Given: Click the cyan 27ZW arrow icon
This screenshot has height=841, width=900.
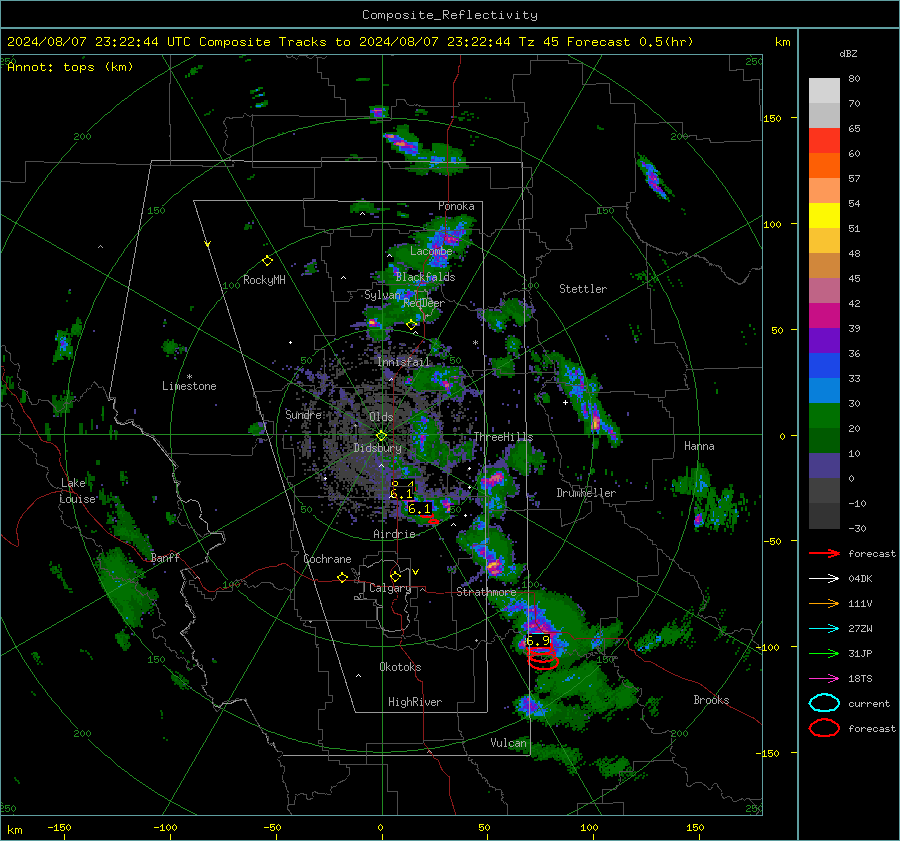Looking at the screenshot, I should [824, 629].
